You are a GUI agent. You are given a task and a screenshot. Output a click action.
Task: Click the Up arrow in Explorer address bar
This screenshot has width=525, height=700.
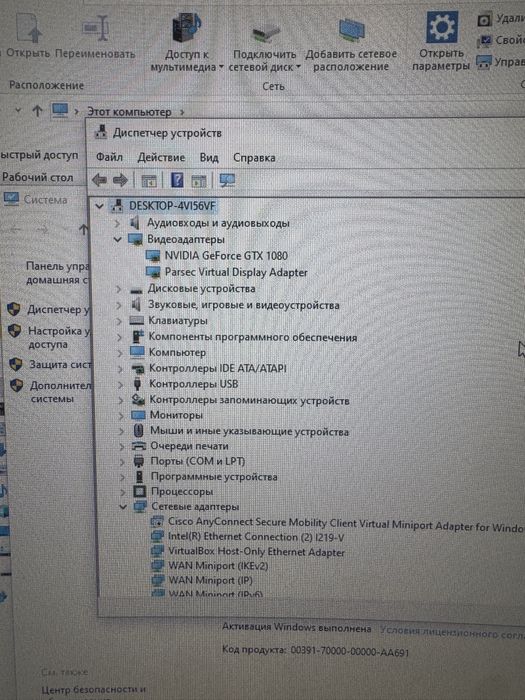click(x=38, y=111)
